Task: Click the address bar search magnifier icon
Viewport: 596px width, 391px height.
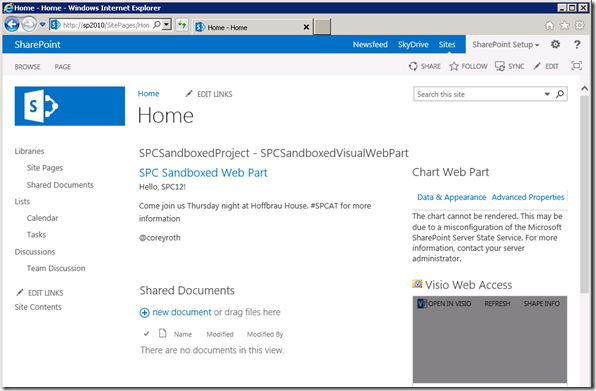Action: coord(156,25)
